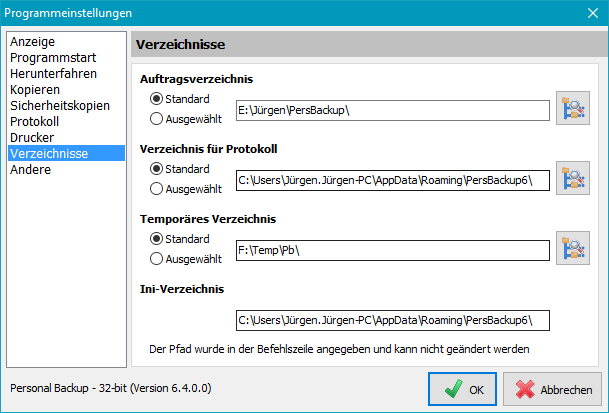The image size is (609, 413).
Task: Cancel with the Abbrechen button
Action: 552,389
